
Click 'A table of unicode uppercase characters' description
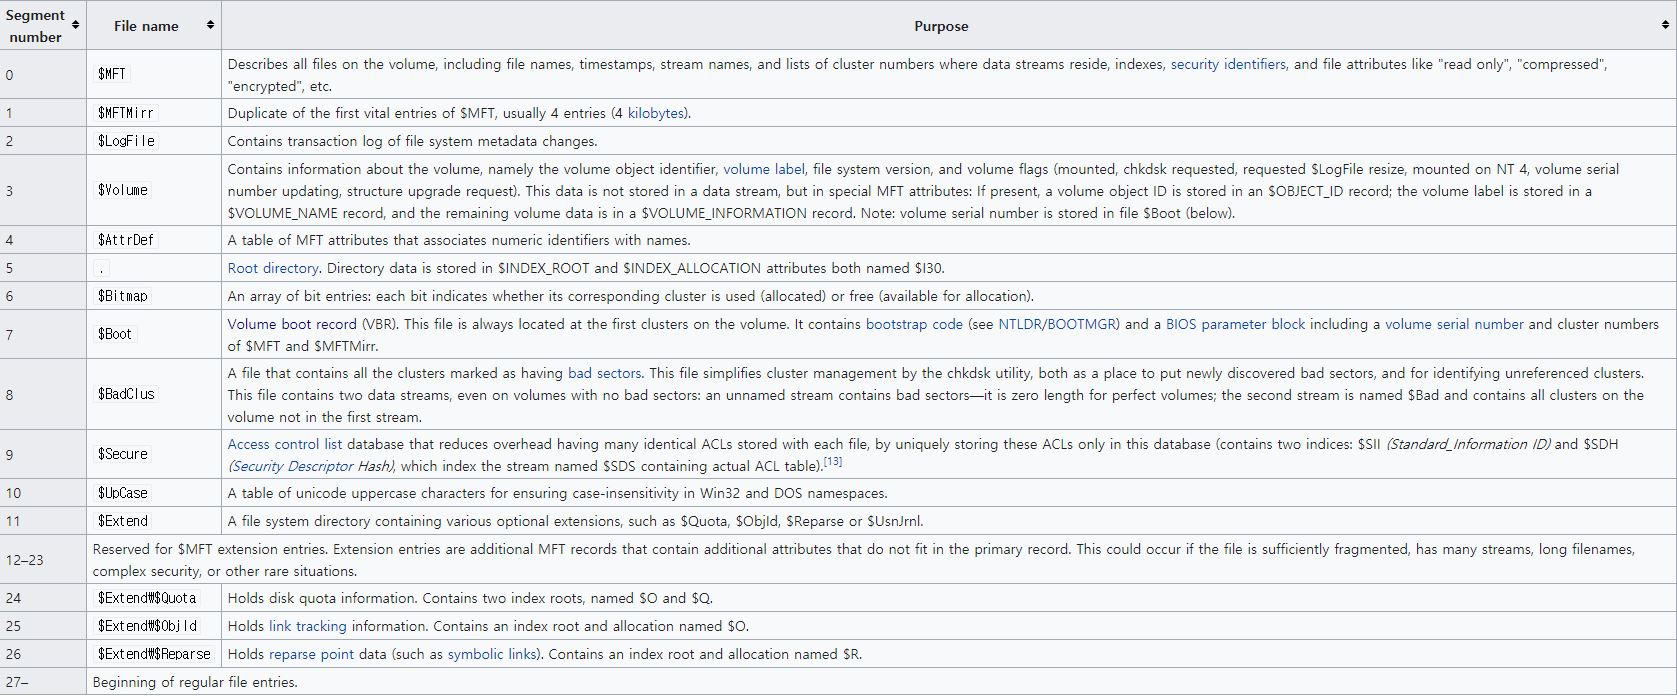pyautogui.click(x=557, y=493)
